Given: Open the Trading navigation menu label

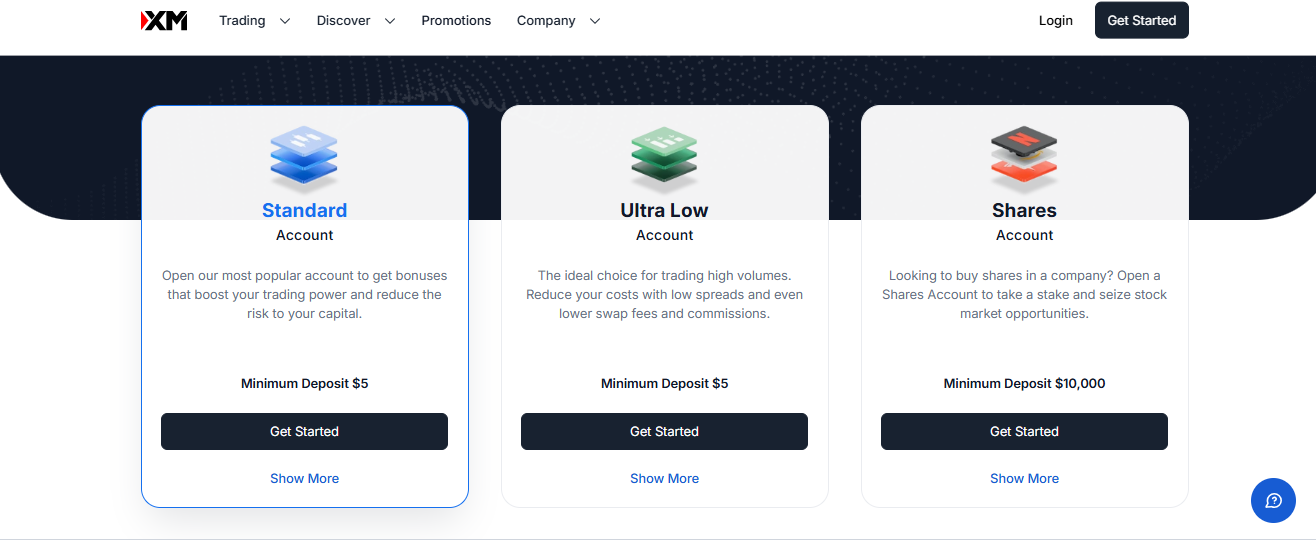Looking at the screenshot, I should click(242, 20).
